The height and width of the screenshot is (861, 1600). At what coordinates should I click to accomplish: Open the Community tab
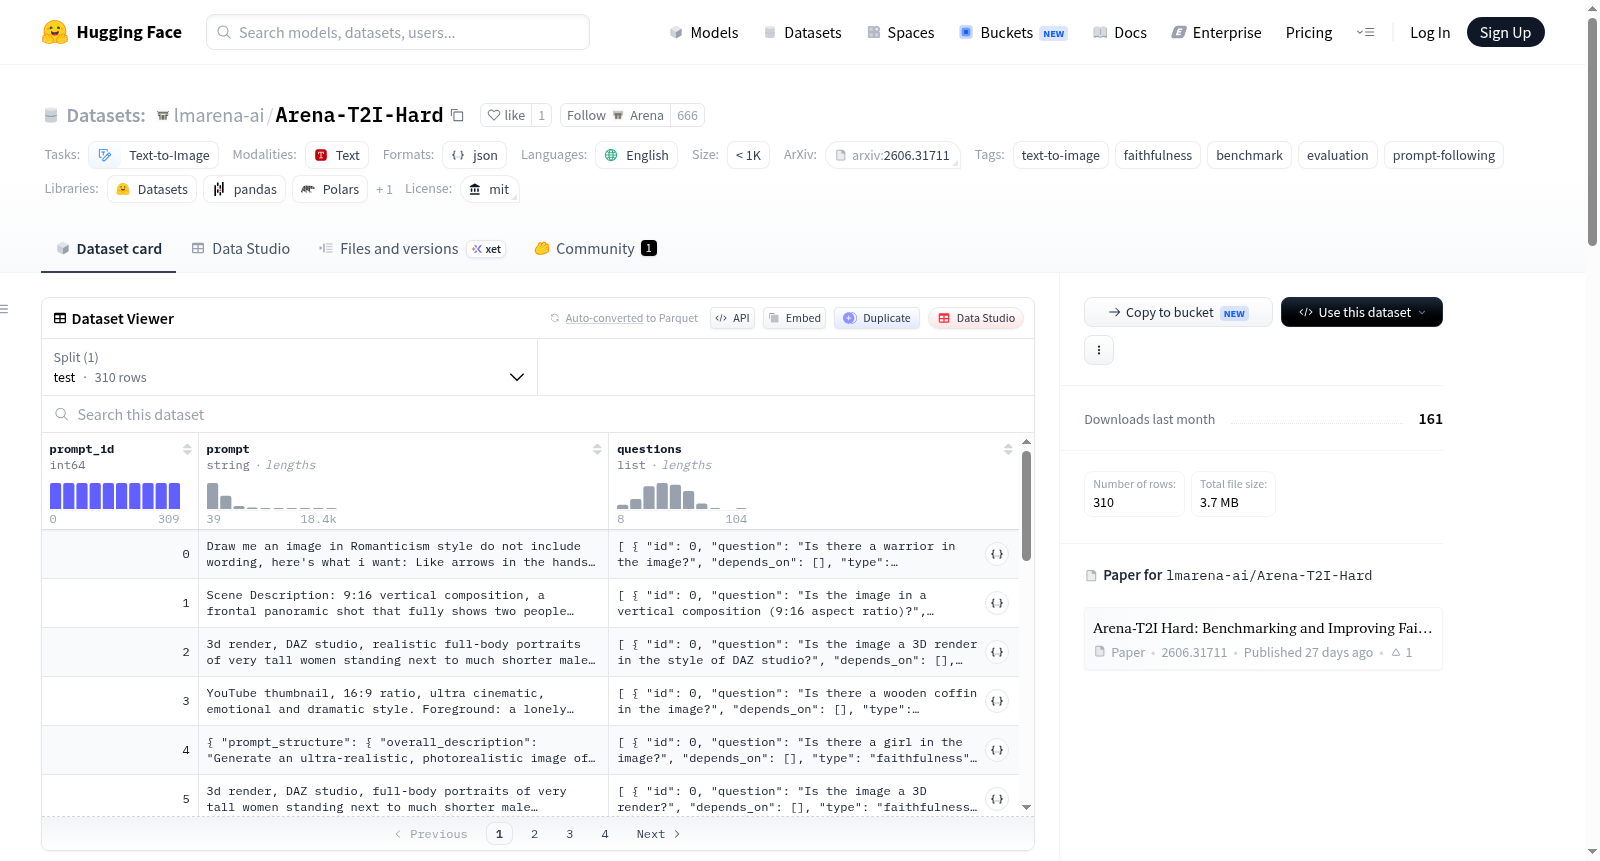pos(595,249)
